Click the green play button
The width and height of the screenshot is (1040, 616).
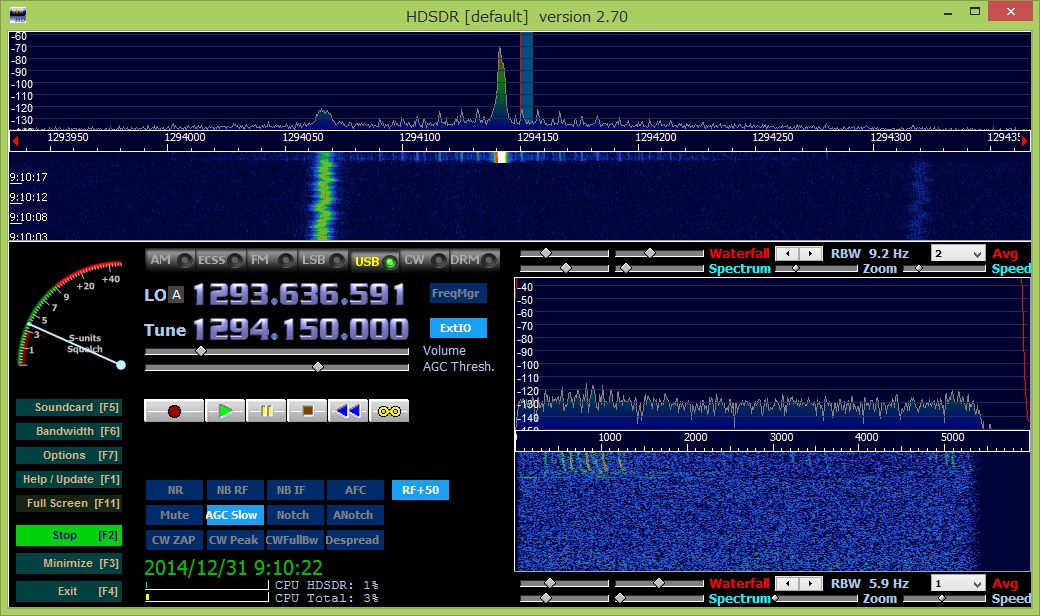pos(225,411)
